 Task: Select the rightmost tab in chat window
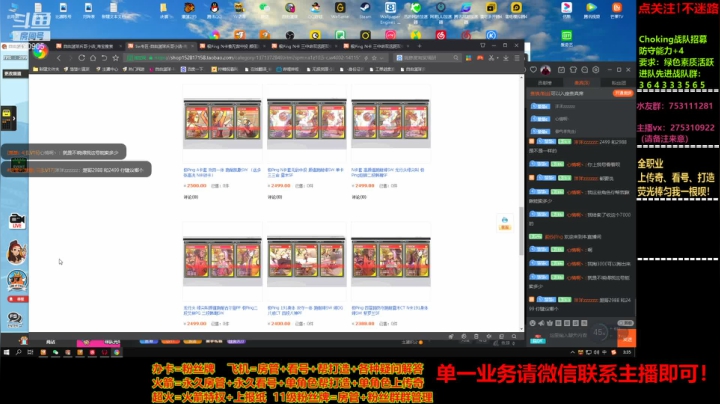[619, 83]
